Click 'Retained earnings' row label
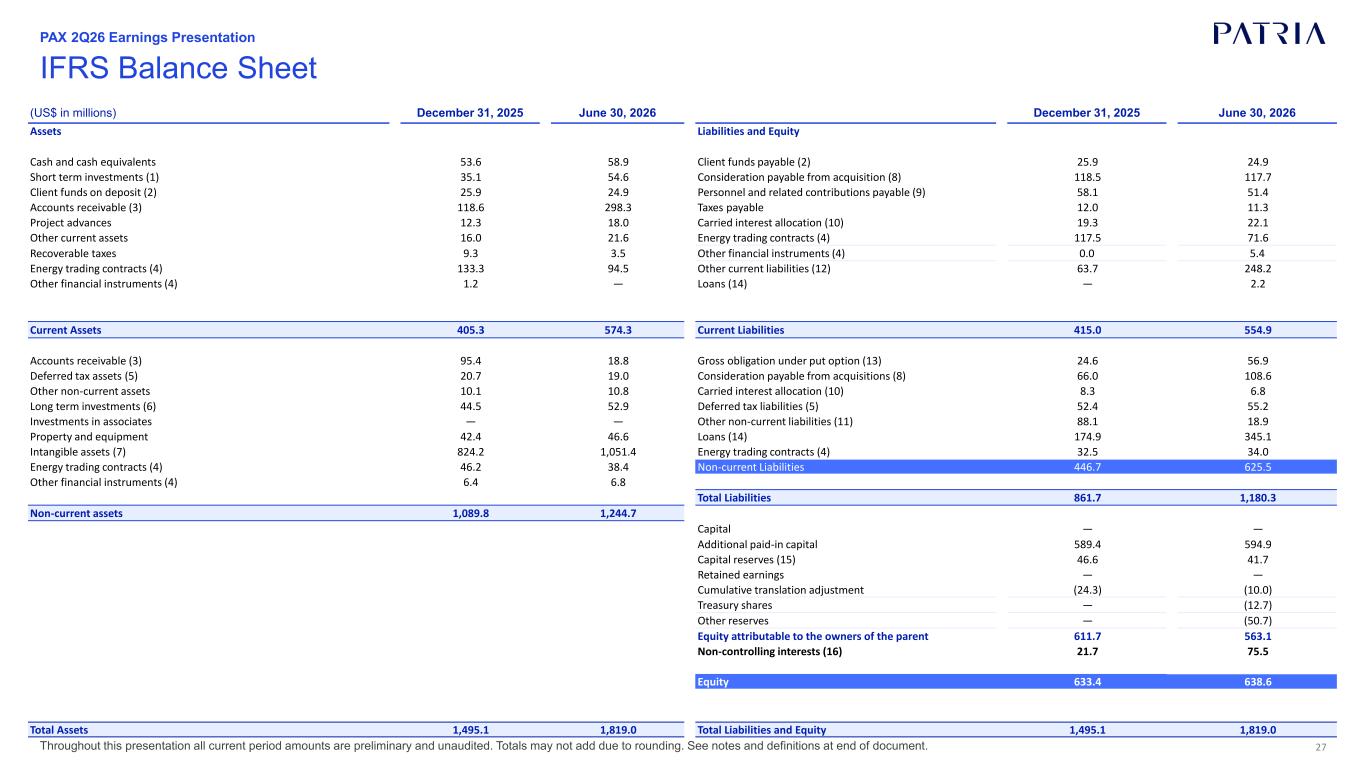The width and height of the screenshot is (1365, 767). pyautogui.click(x=740, y=575)
